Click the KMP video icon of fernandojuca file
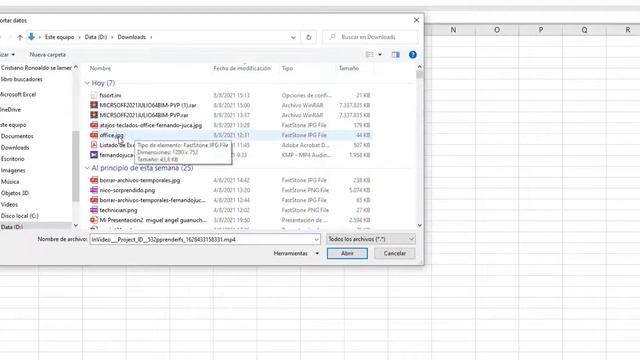640x360 pixels. click(x=94, y=155)
